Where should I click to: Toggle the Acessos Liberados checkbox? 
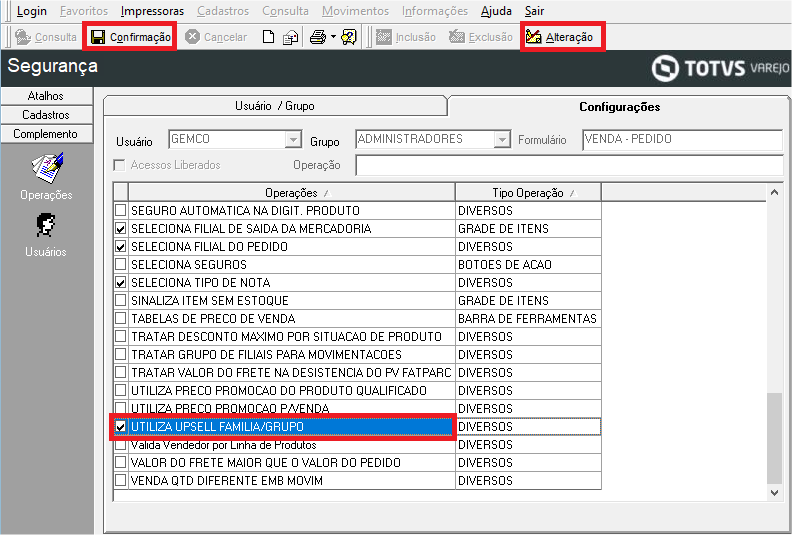pos(119,165)
